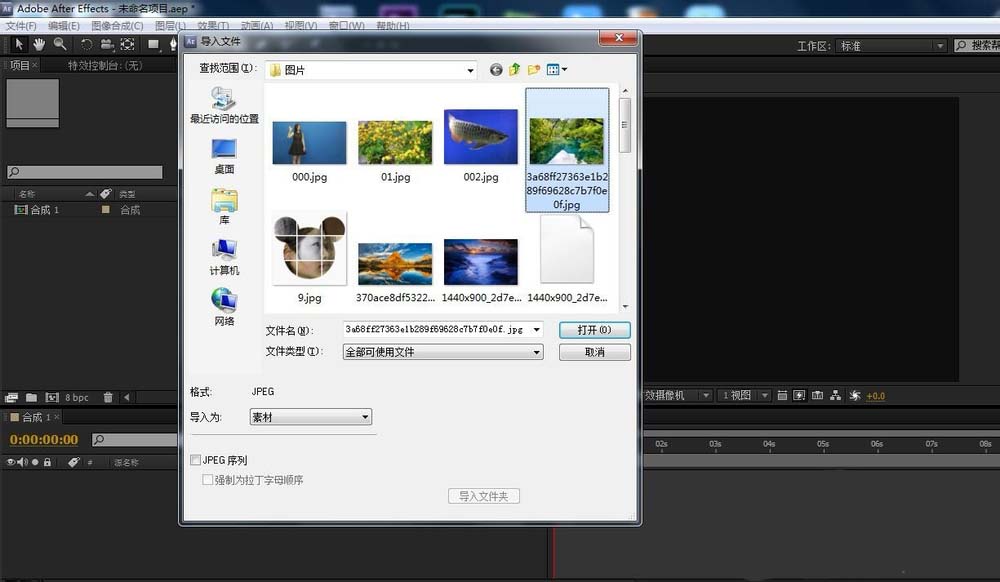Image resolution: width=1000 pixels, height=582 pixels.
Task: Click sort arrow beside 名称 column header
Action: pyautogui.click(x=89, y=194)
